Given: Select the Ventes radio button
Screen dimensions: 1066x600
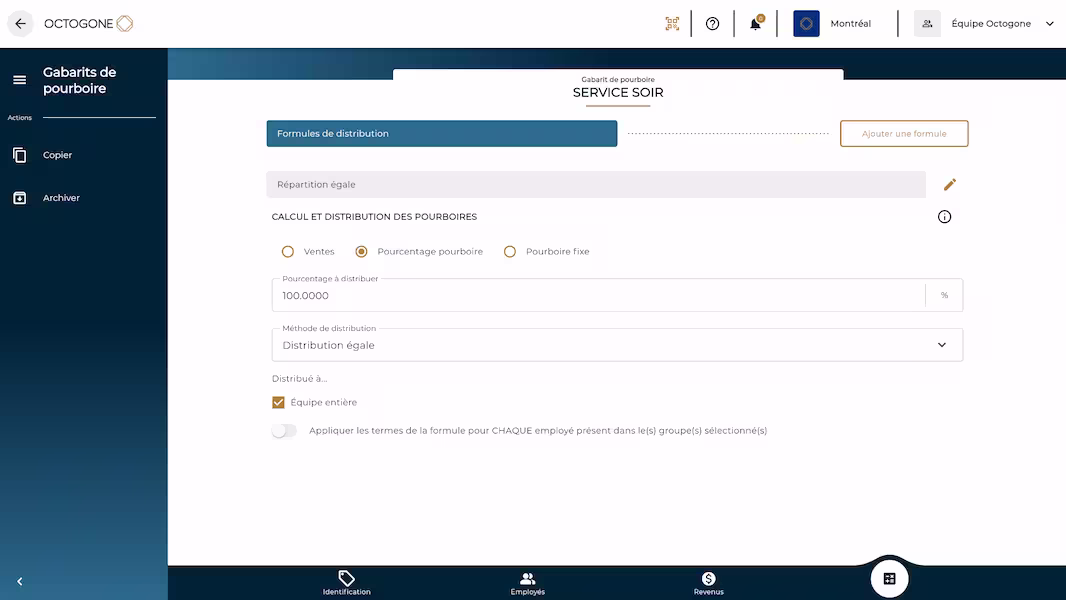Looking at the screenshot, I should [x=288, y=251].
